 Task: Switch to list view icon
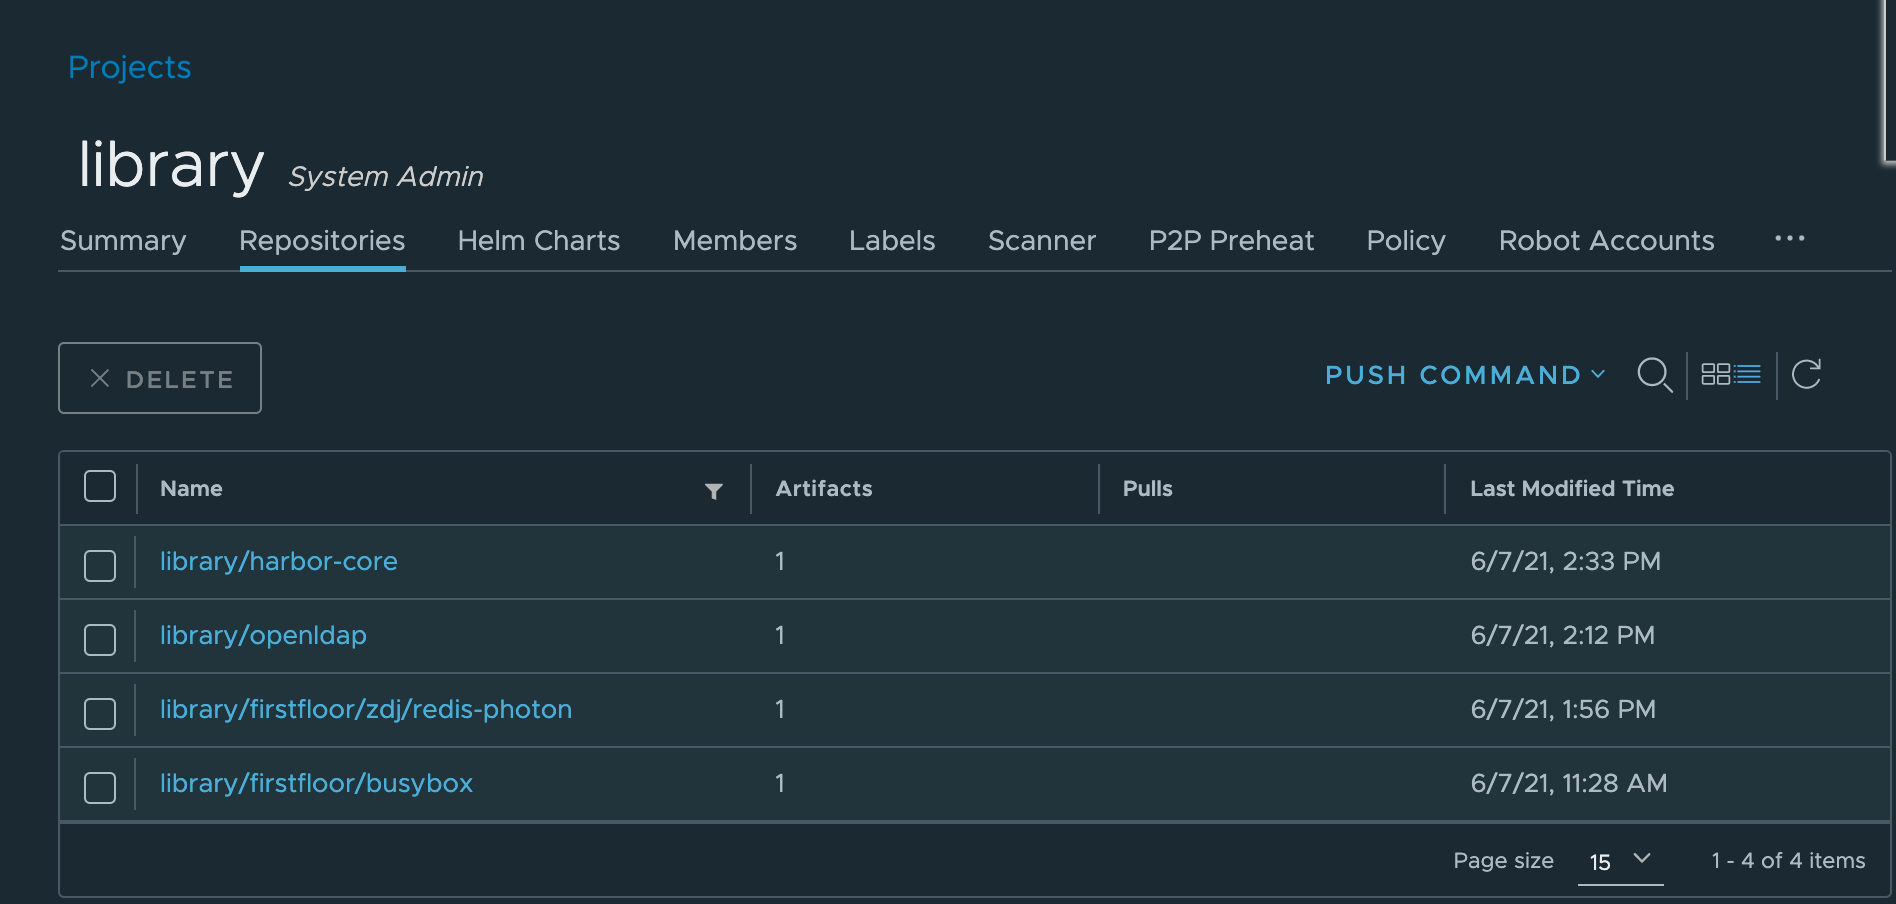click(1748, 374)
